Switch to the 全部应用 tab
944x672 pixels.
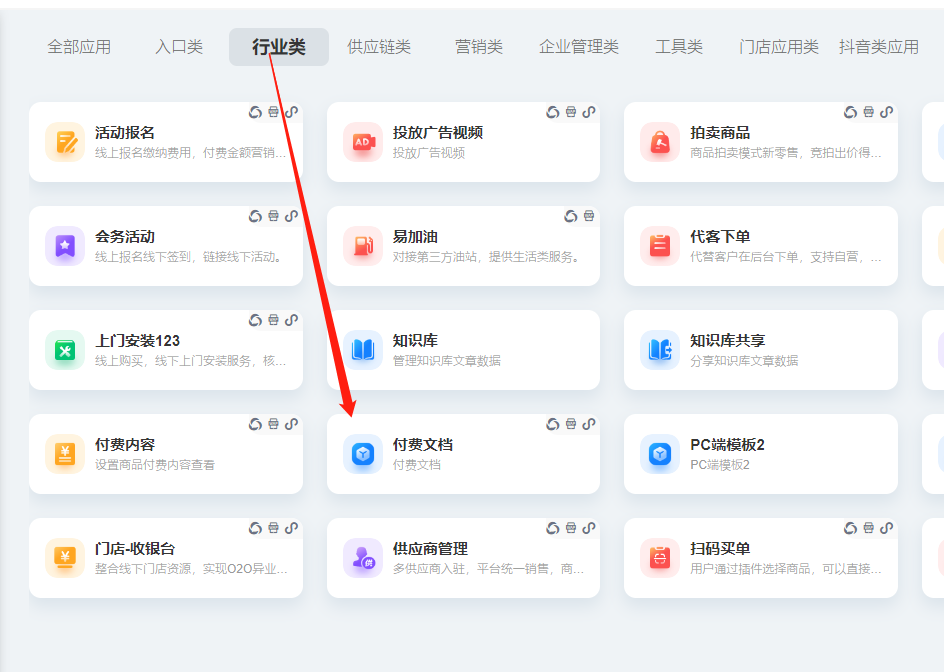pyautogui.click(x=79, y=47)
